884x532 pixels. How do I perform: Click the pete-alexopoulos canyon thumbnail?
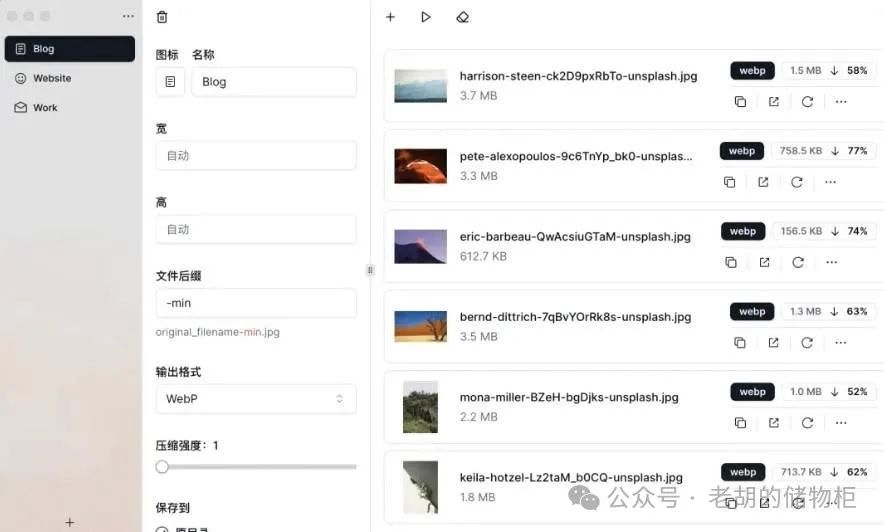(x=420, y=166)
